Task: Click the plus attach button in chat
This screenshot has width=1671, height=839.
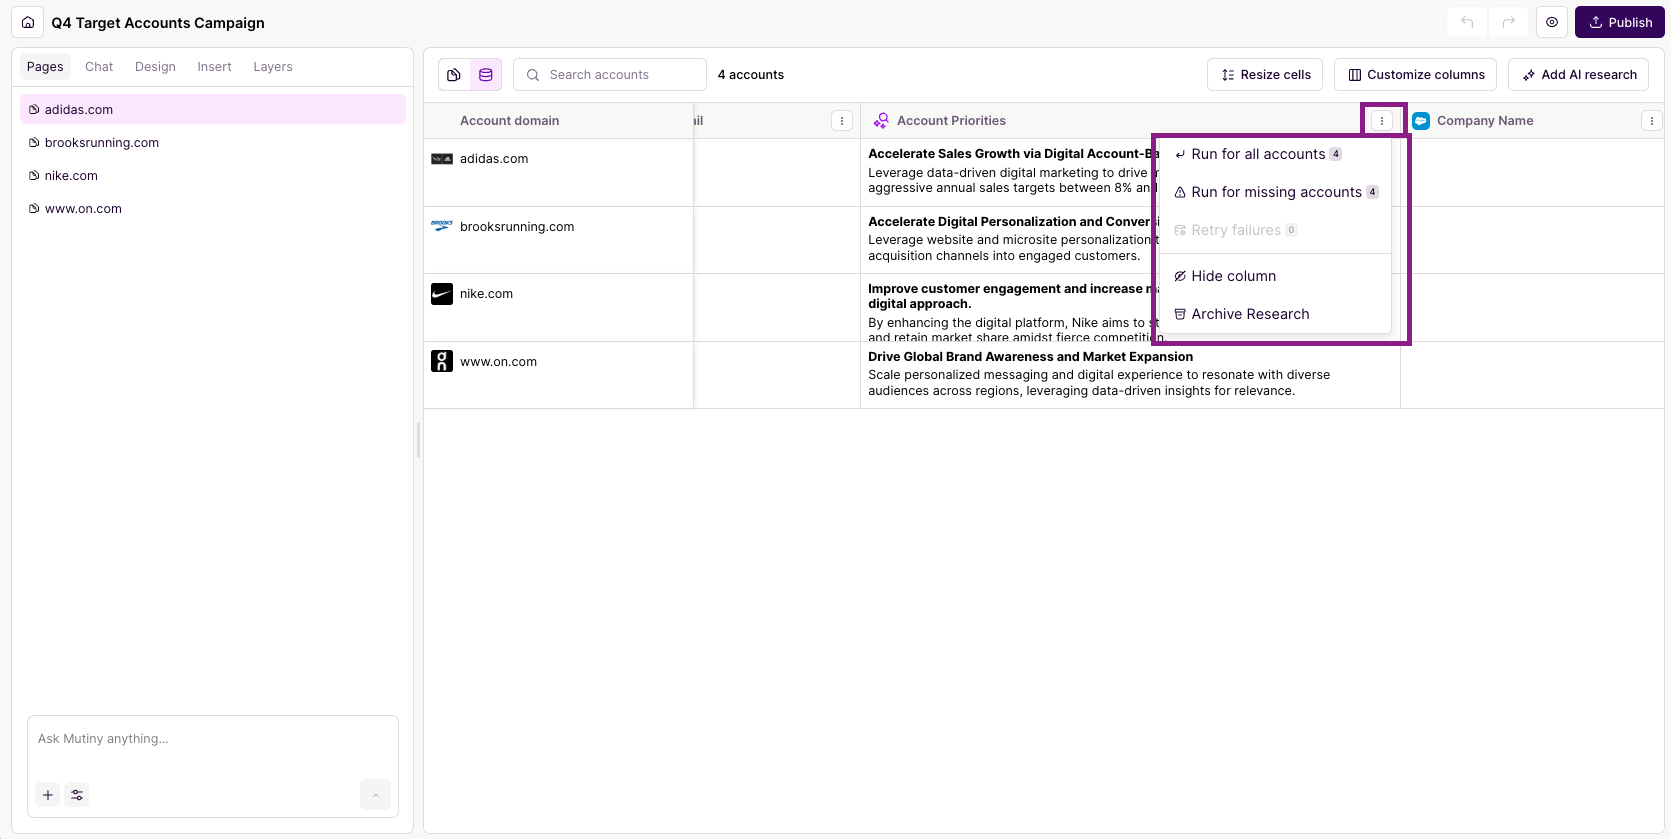Action: click(x=48, y=795)
